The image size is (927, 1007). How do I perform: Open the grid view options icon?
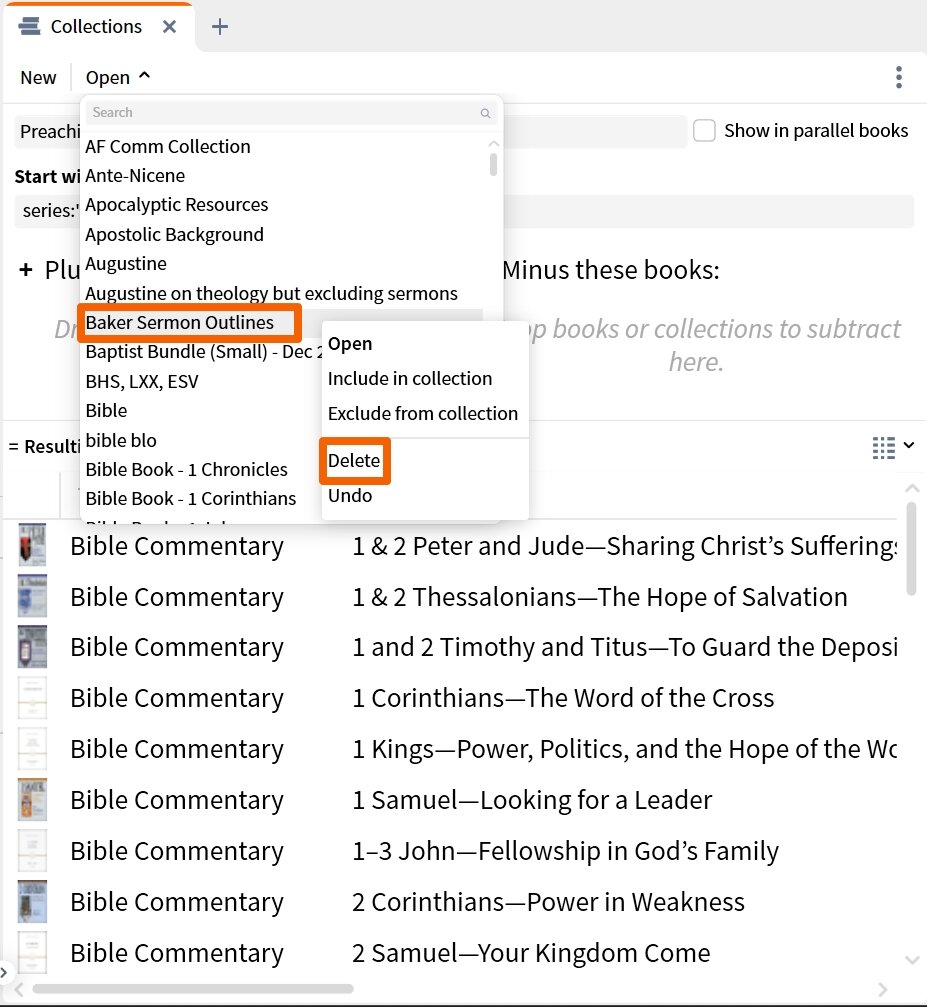(x=884, y=447)
